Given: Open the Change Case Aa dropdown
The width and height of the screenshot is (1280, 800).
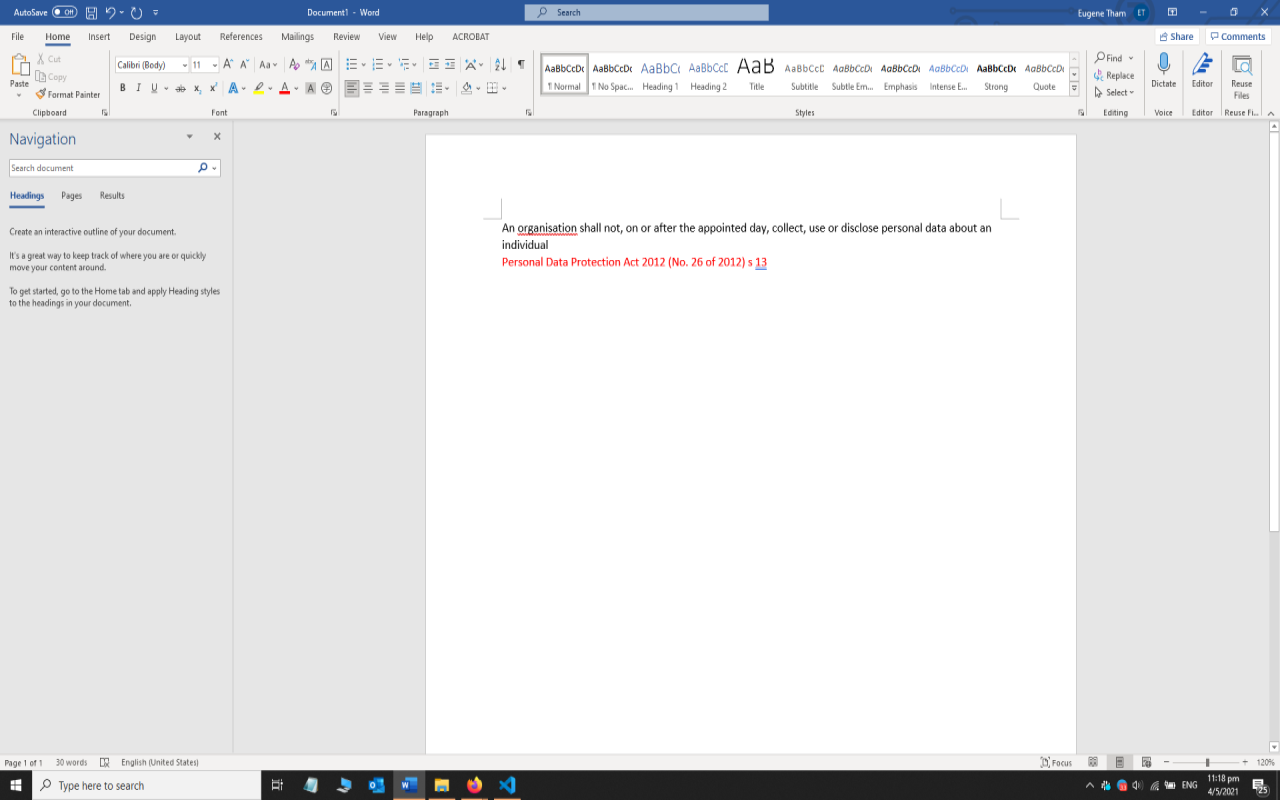Looking at the screenshot, I should [268, 64].
